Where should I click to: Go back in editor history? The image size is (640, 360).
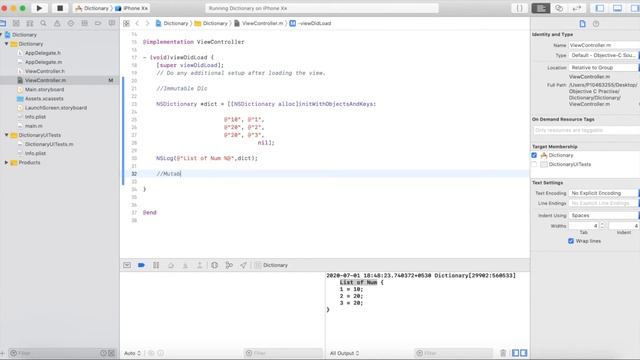[137, 23]
